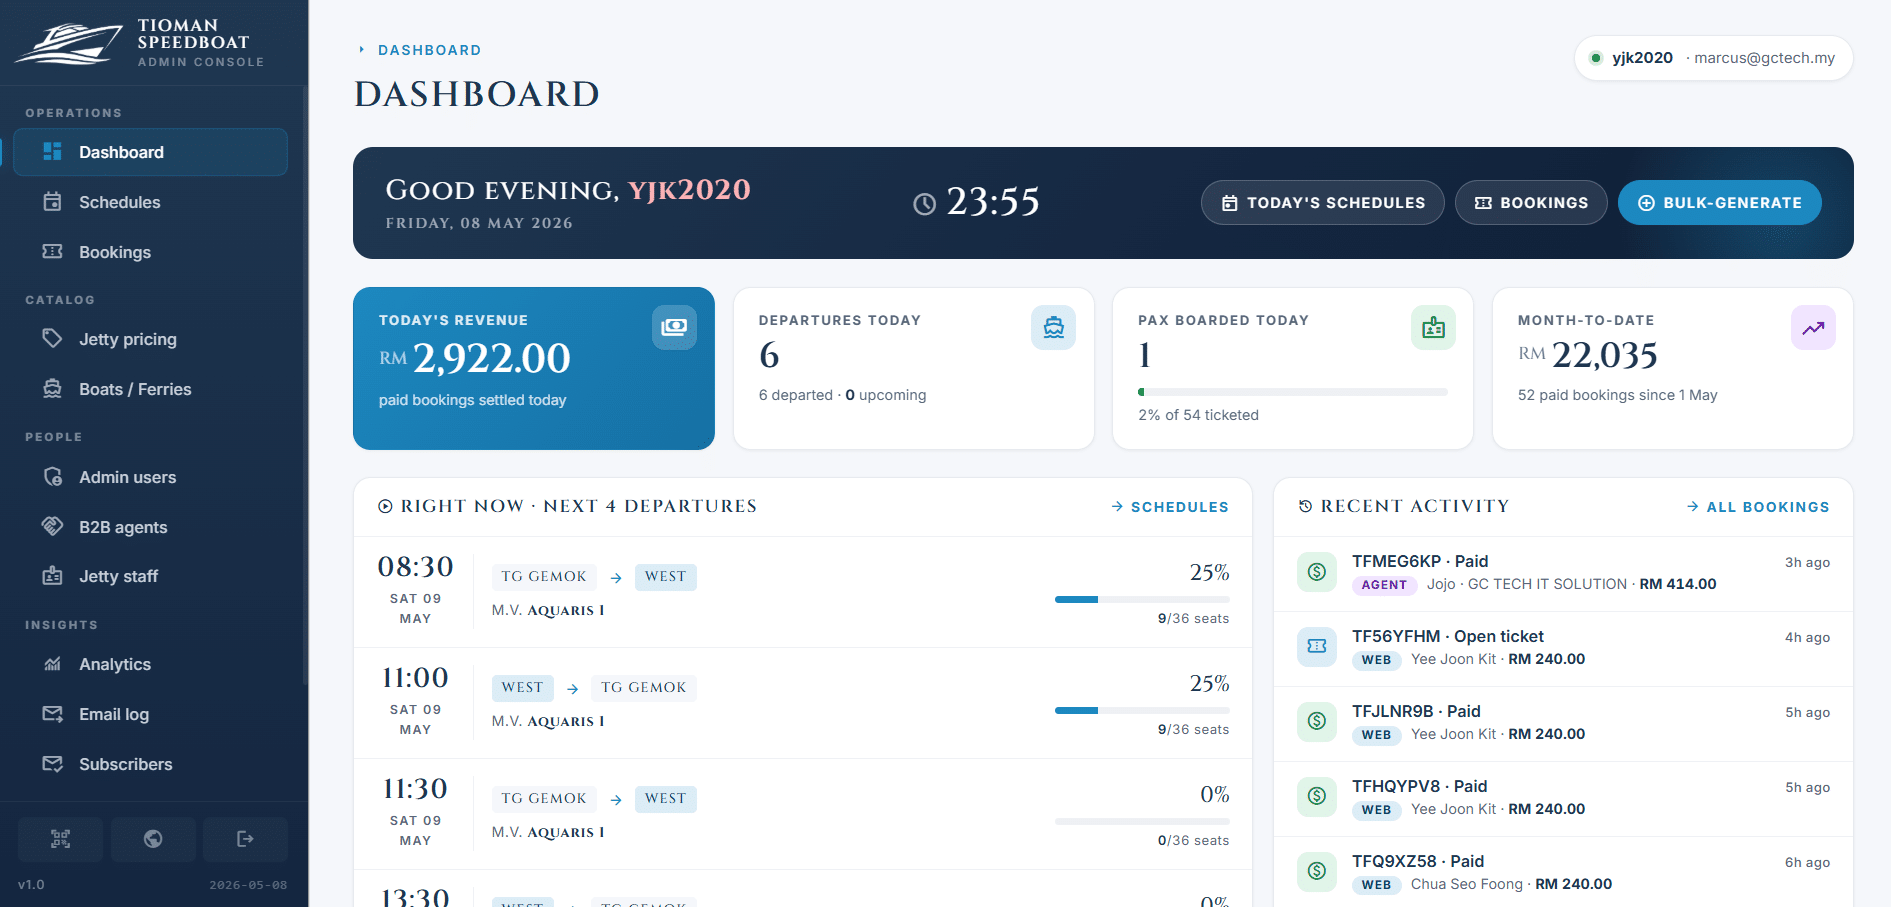
Task: Open the Jetty pricing page
Action: click(x=150, y=339)
